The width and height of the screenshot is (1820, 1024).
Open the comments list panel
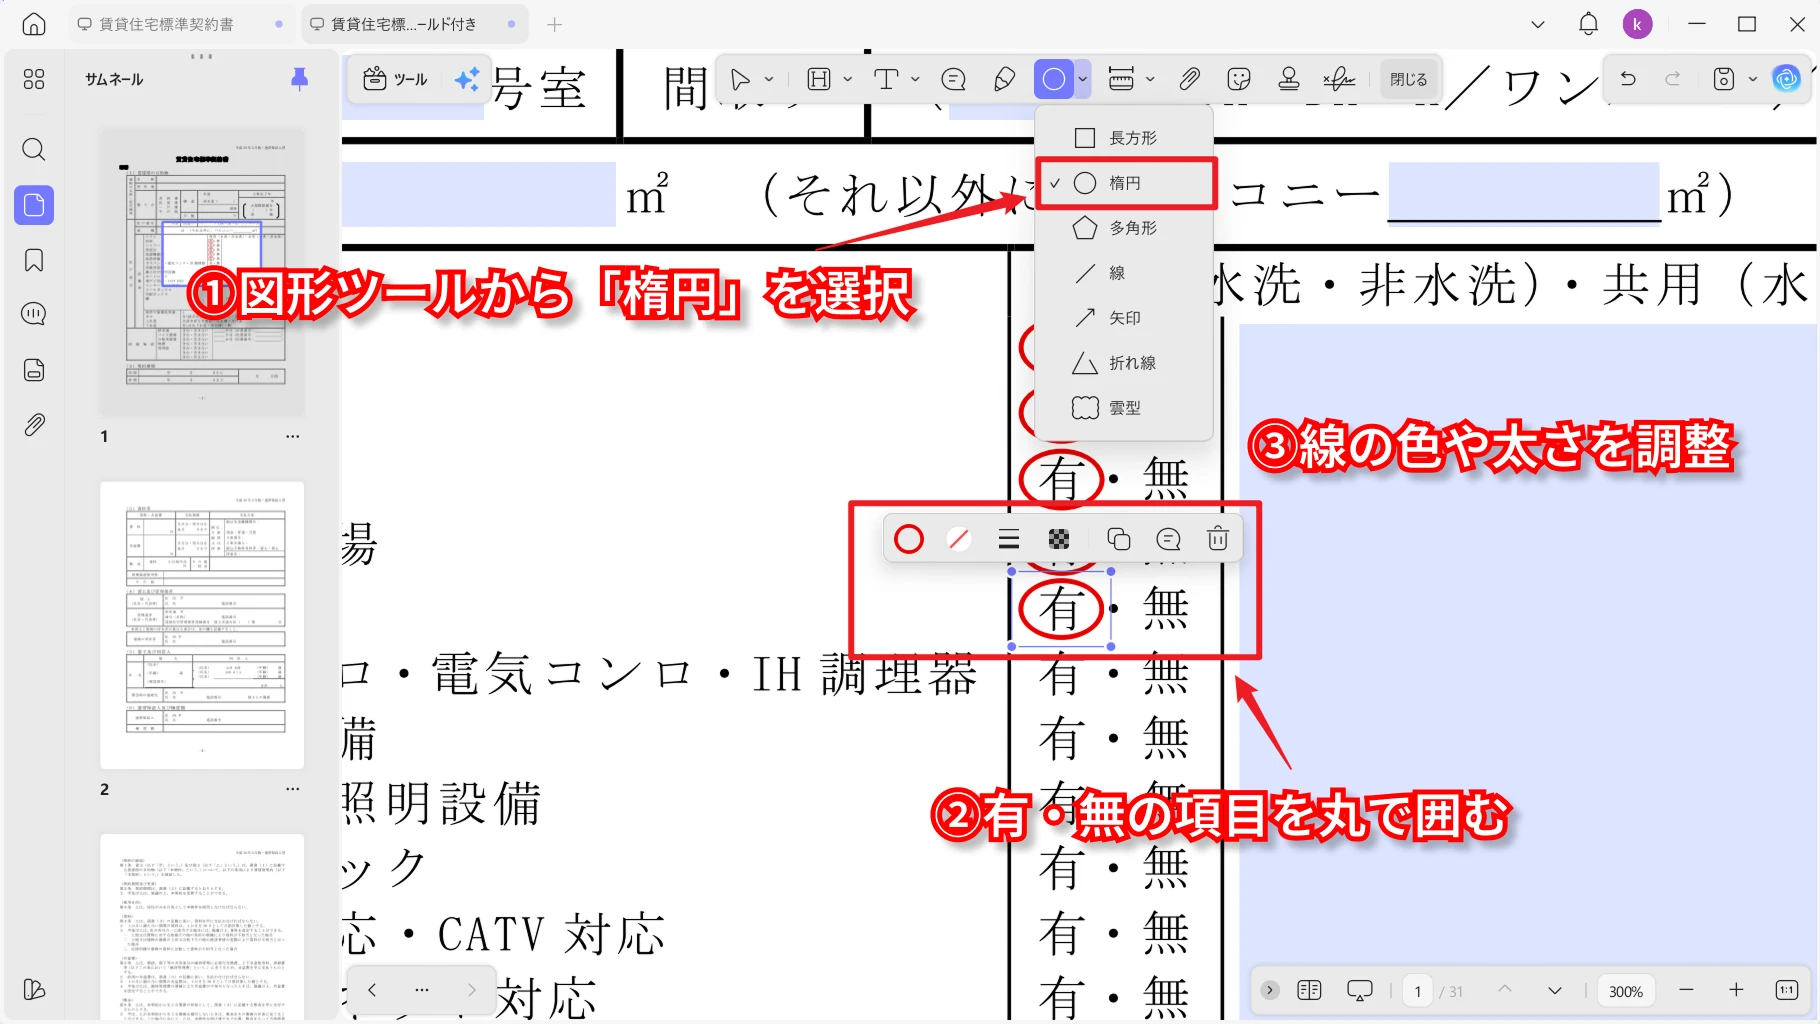pyautogui.click(x=34, y=314)
